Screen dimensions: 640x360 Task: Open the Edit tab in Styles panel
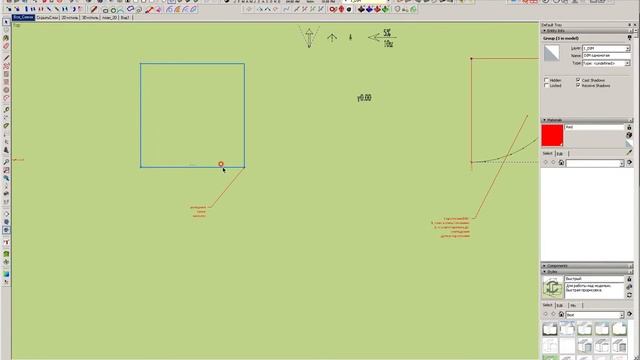(x=560, y=305)
